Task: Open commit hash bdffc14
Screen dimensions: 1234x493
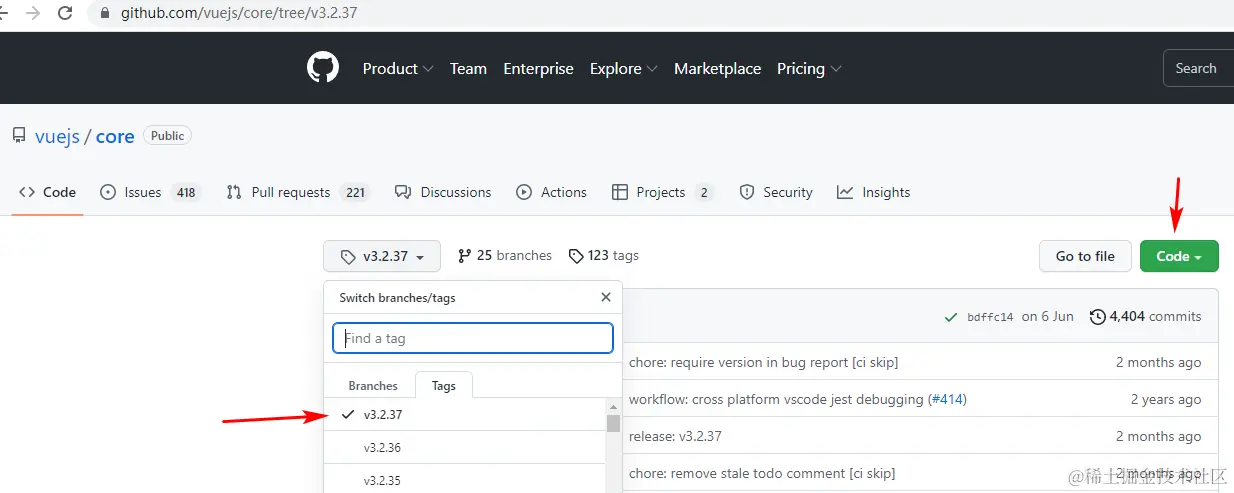Action: coord(990,316)
